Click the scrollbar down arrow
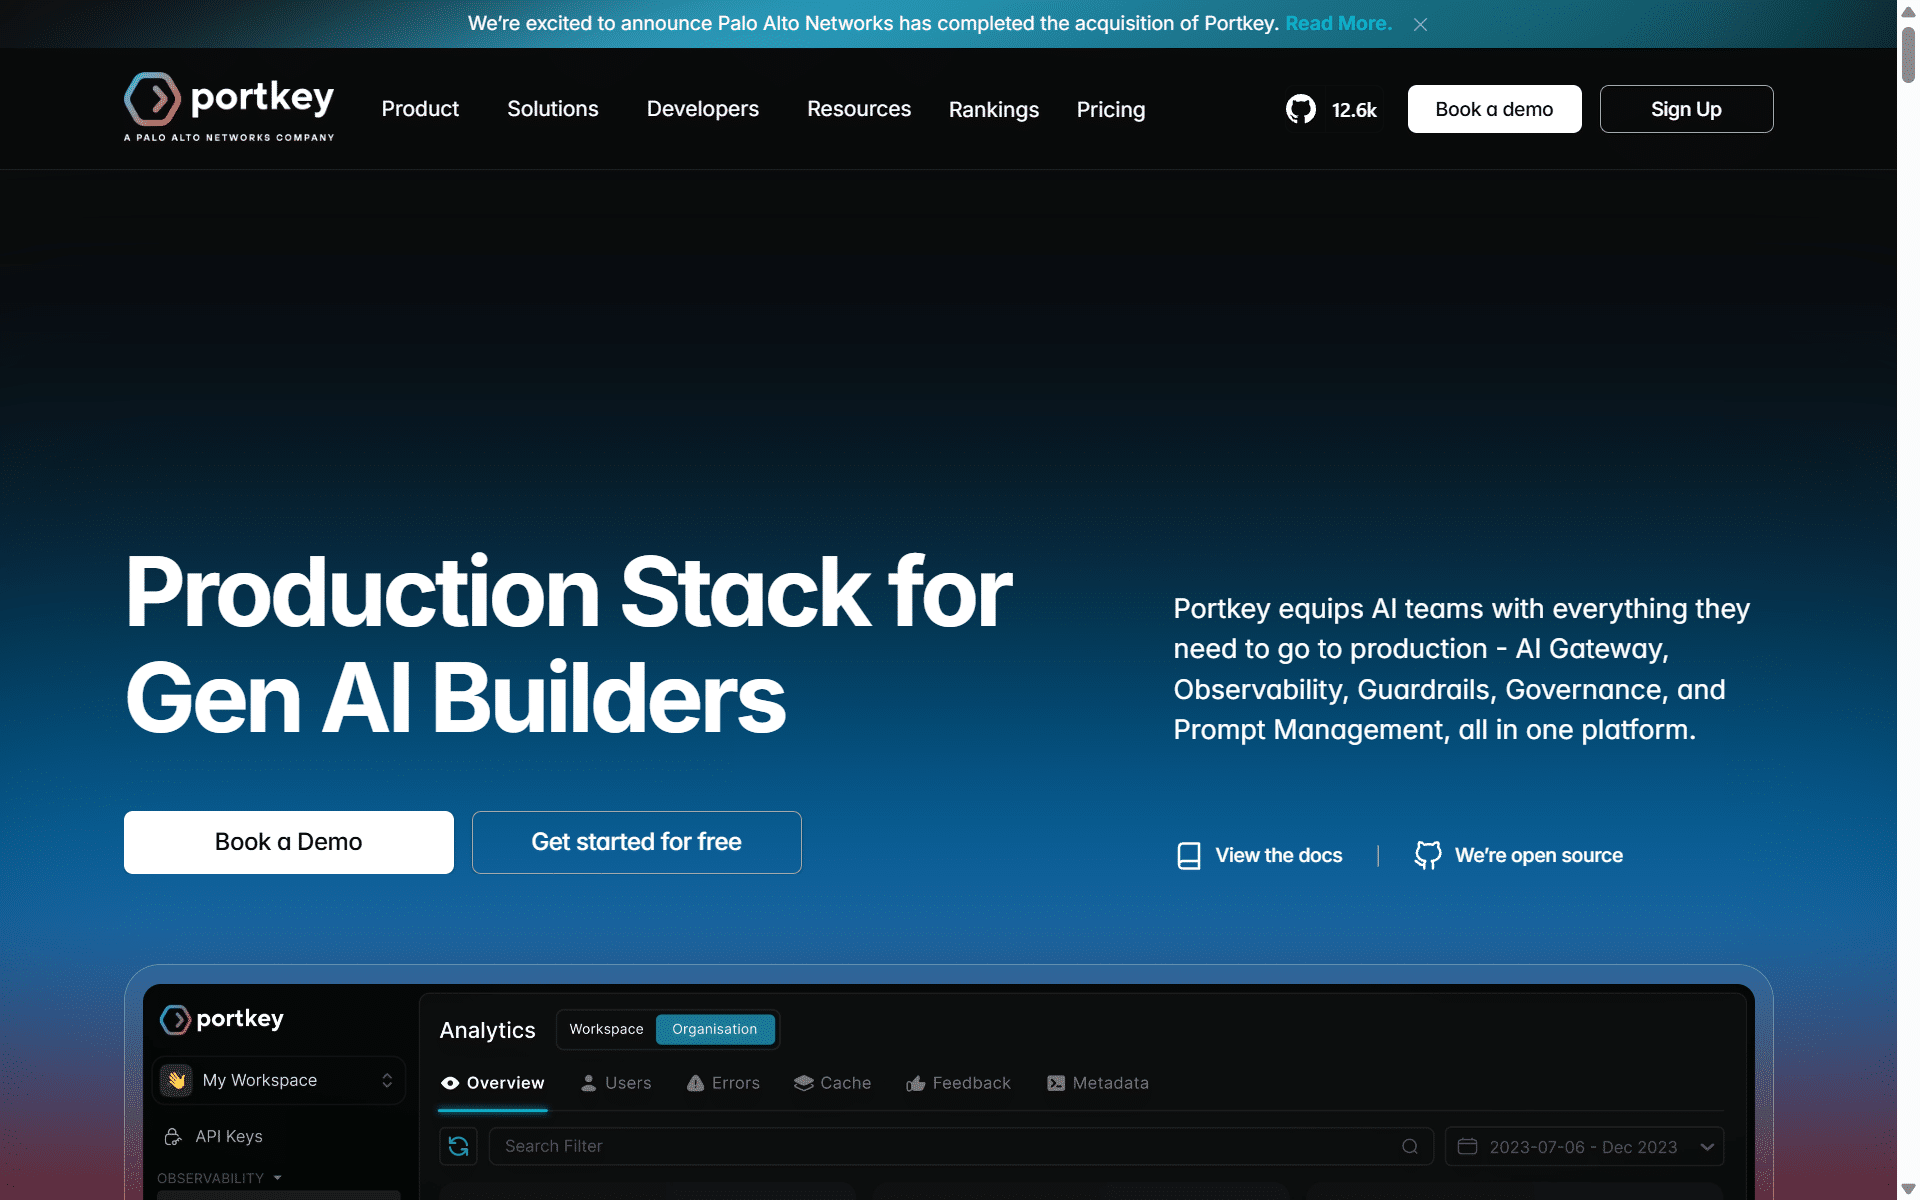1920x1200 pixels. pyautogui.click(x=1908, y=1189)
